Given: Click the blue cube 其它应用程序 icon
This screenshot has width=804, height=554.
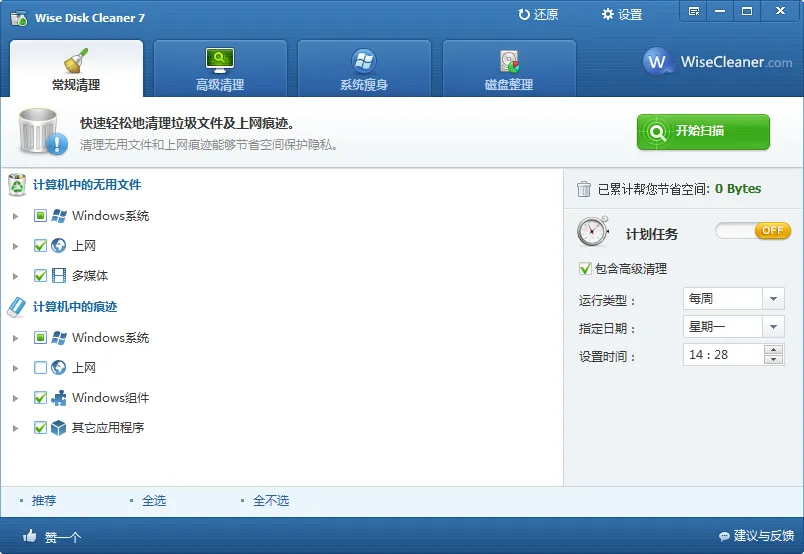Looking at the screenshot, I should [x=58, y=427].
